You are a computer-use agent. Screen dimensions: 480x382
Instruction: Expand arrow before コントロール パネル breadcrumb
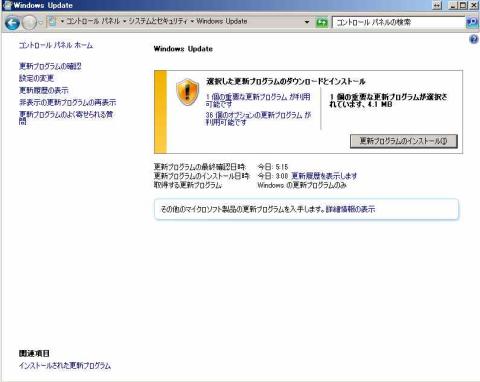(x=62, y=22)
